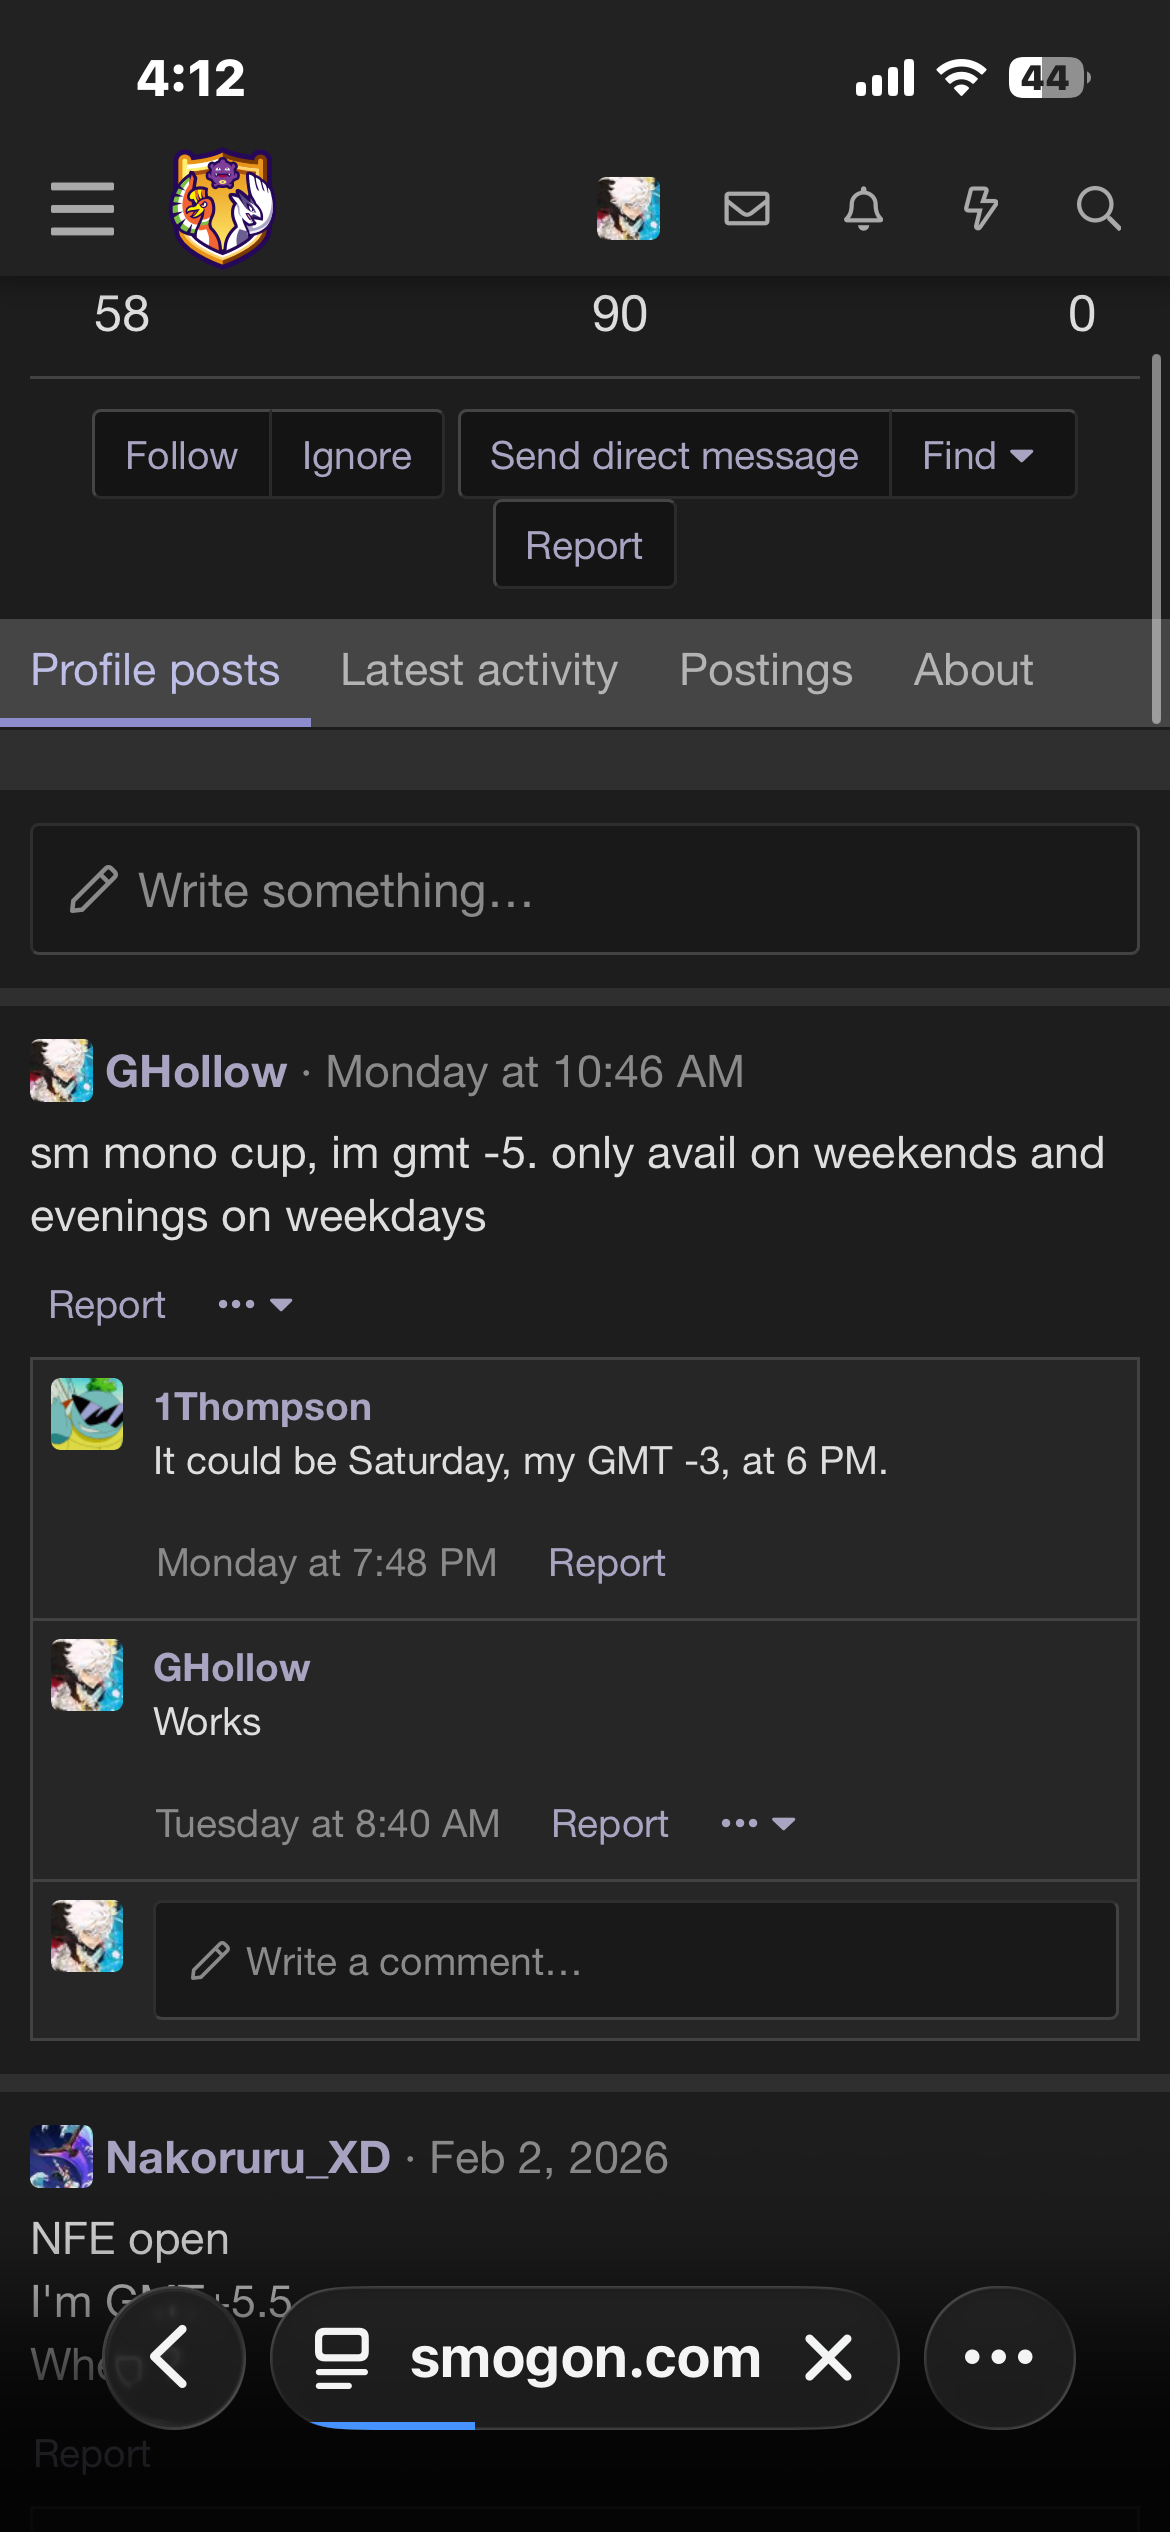
Task: Expand more options on the Works comment
Action: [x=757, y=1823]
